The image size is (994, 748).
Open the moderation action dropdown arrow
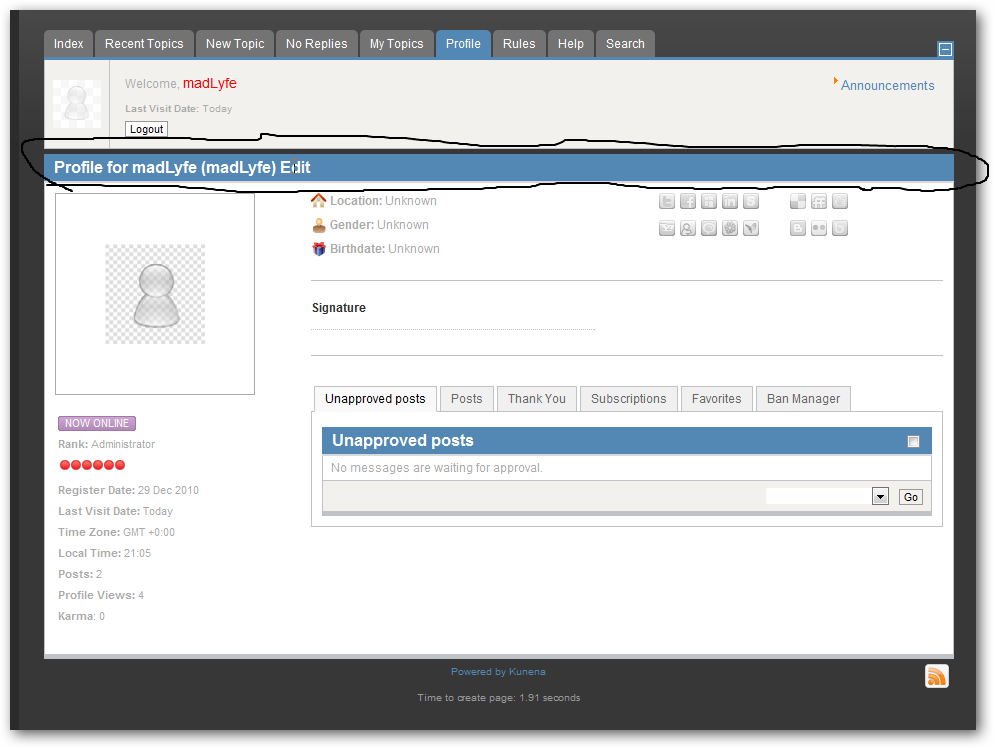point(881,496)
